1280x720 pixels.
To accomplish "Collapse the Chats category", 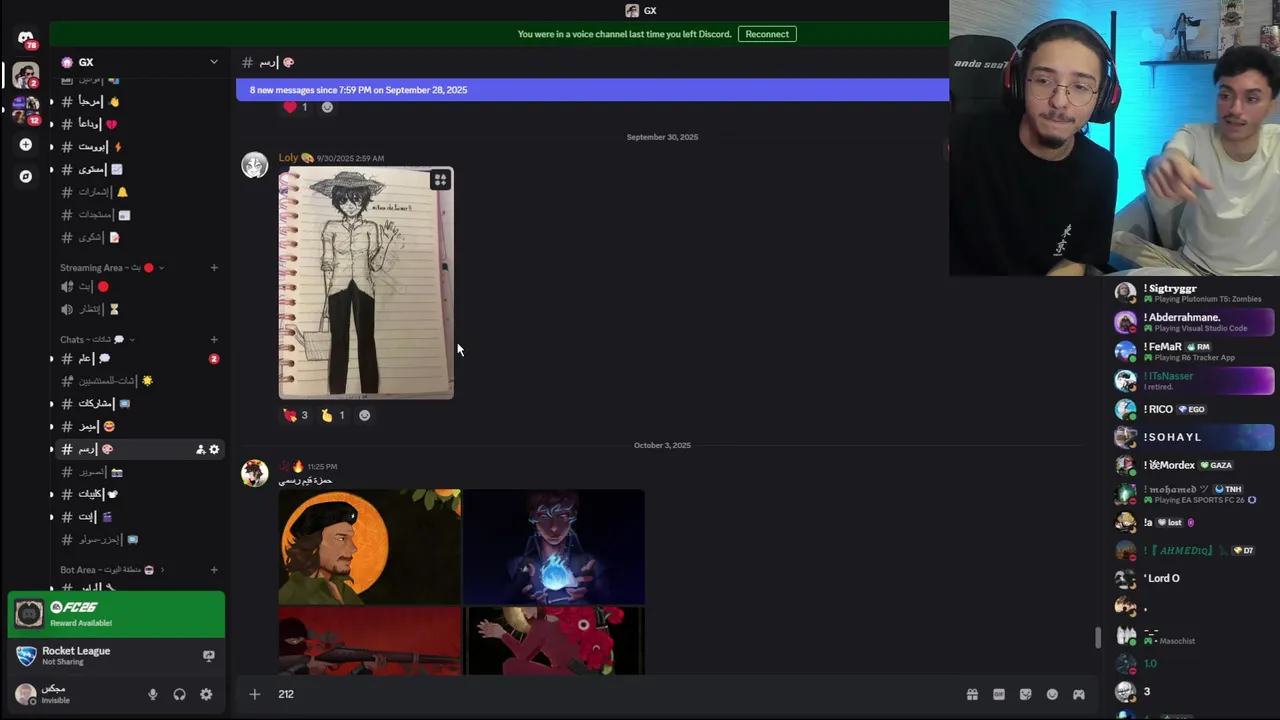I will tap(97, 340).
